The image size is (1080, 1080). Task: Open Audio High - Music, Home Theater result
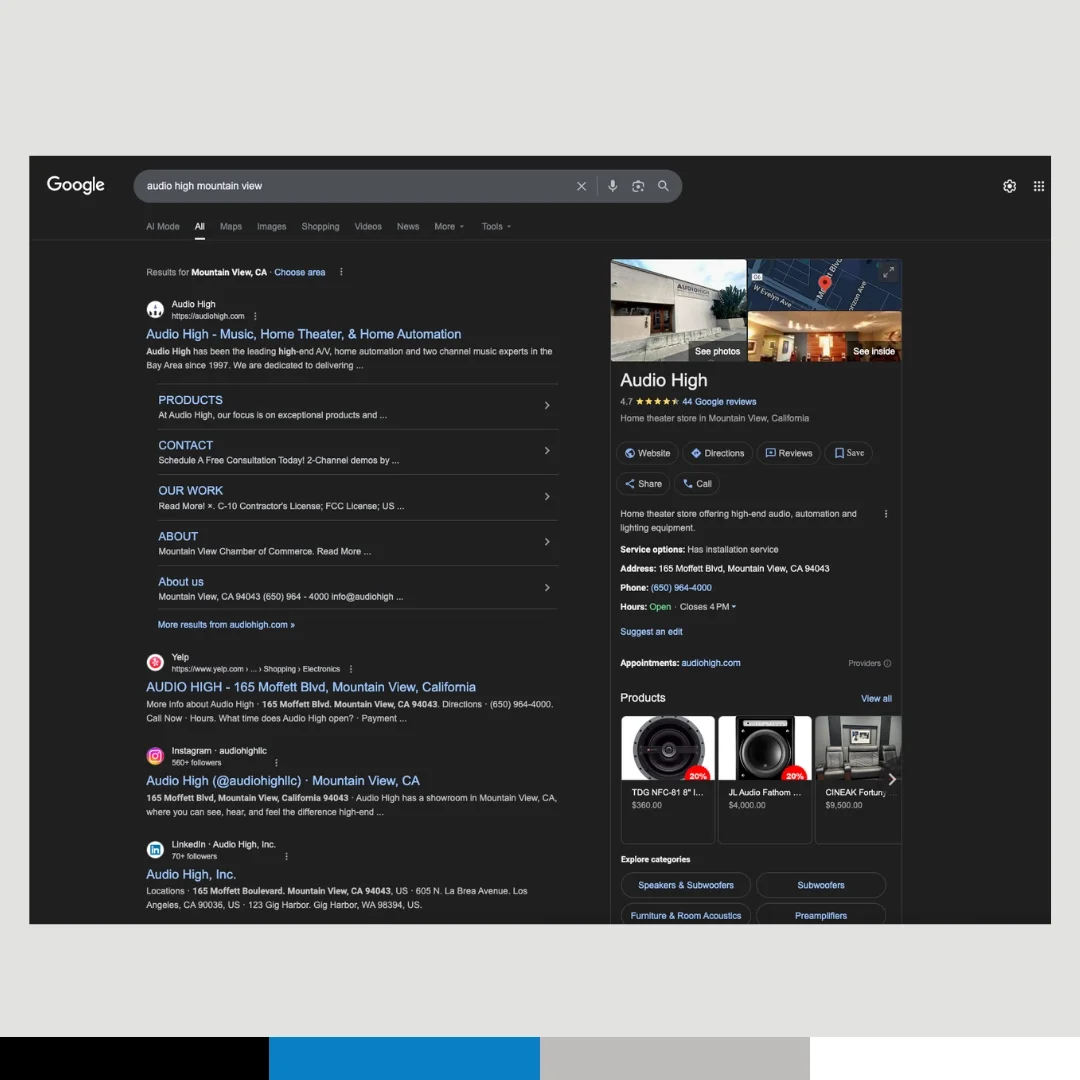click(303, 334)
